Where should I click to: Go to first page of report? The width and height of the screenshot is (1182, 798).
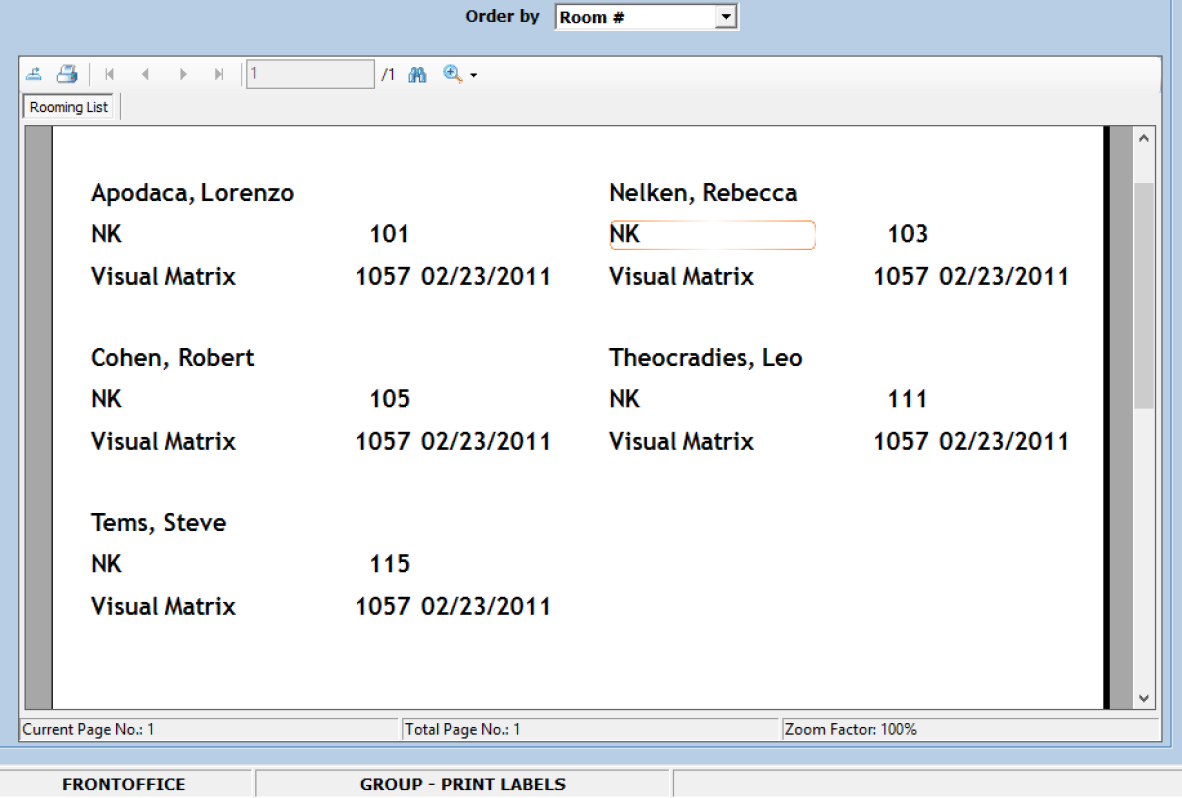pos(109,74)
